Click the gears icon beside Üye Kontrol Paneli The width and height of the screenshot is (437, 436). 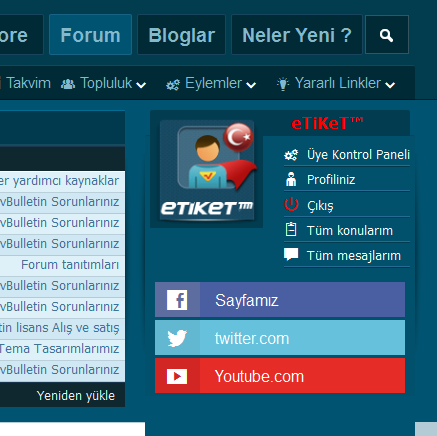(291, 155)
